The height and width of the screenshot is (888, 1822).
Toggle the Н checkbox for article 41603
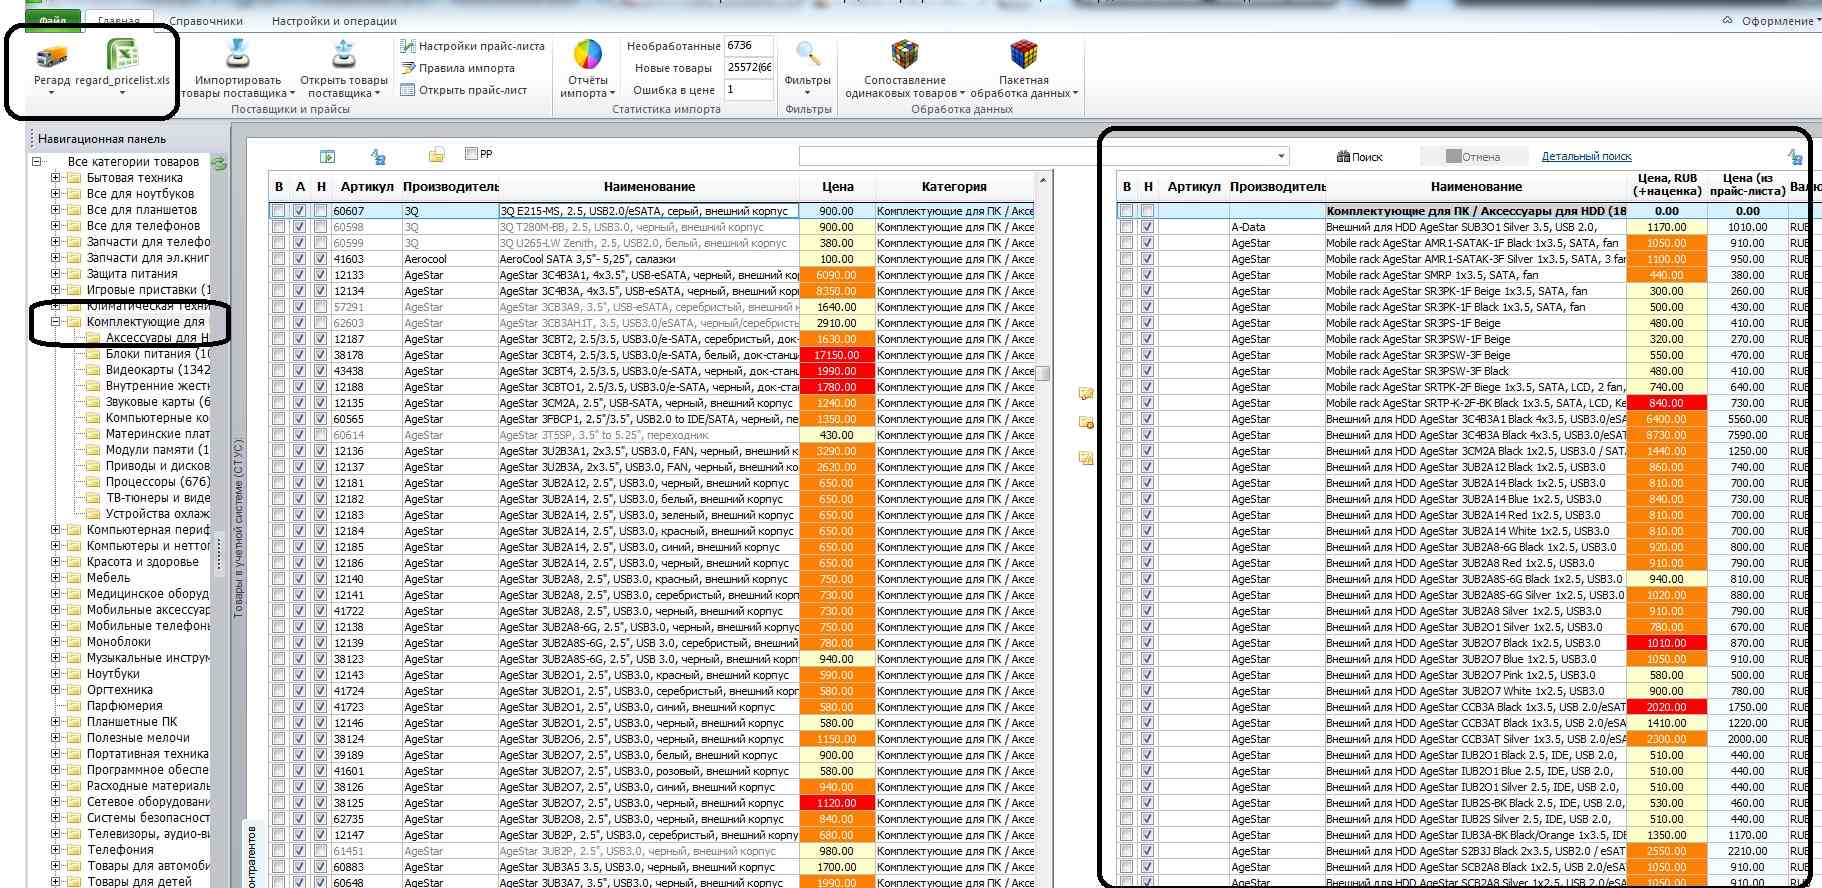pos(320,259)
